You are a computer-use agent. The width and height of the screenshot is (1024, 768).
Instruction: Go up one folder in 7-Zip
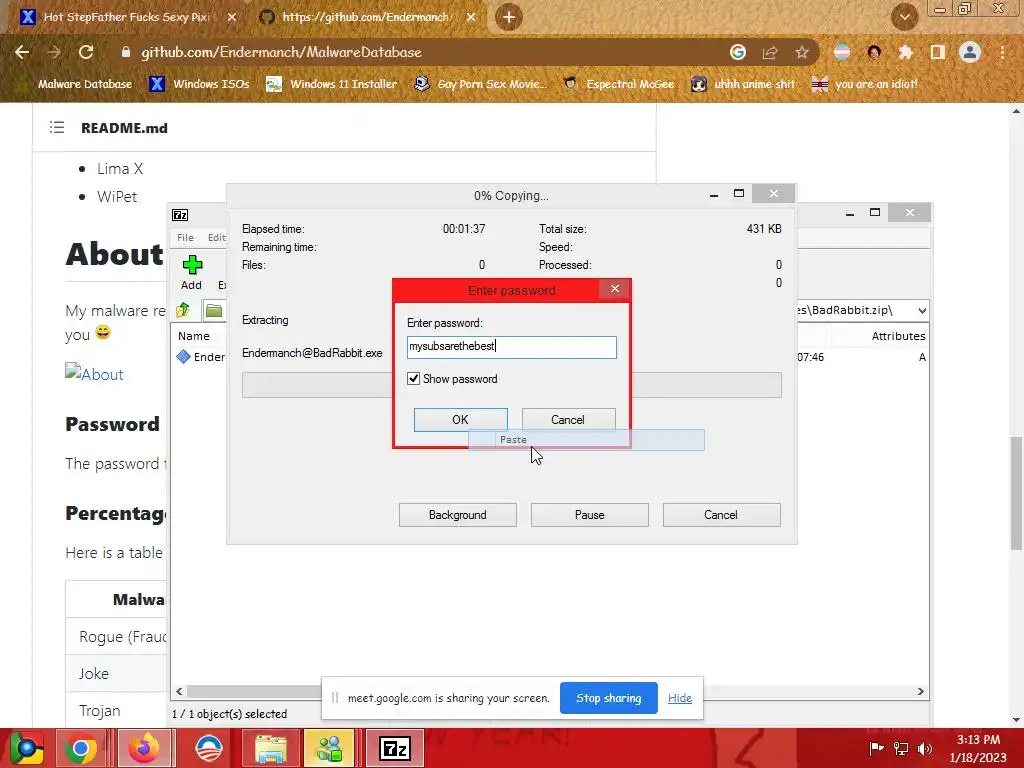coord(183,310)
